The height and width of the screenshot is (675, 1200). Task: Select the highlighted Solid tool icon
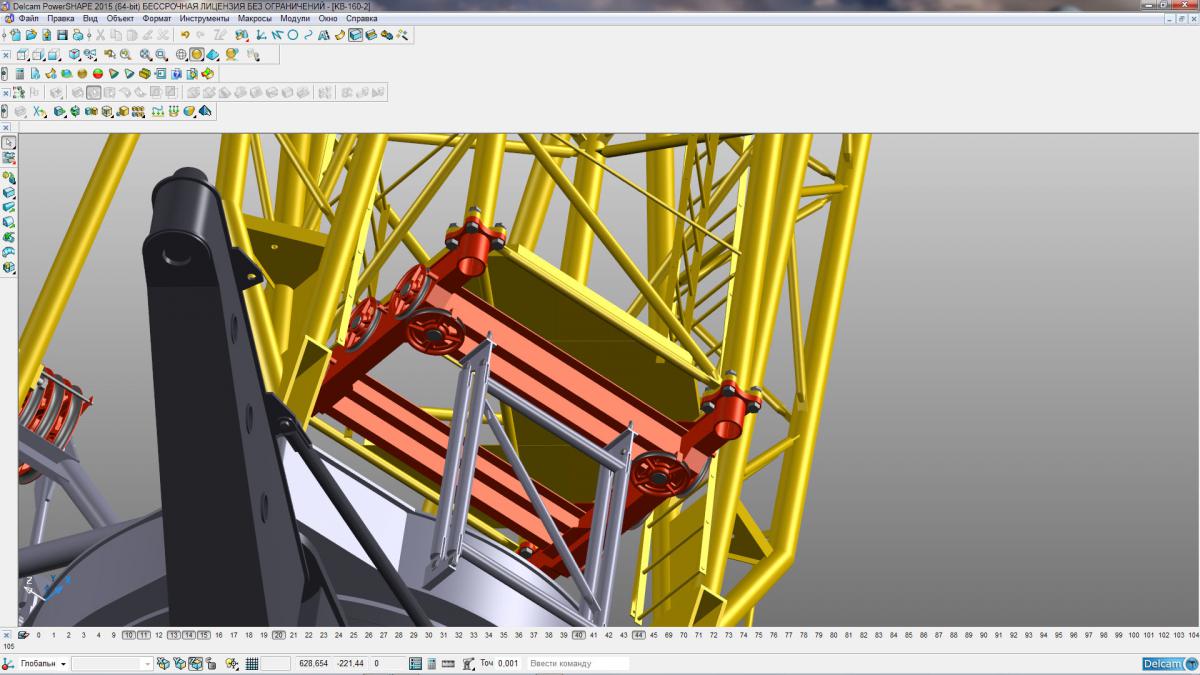pyautogui.click(x=355, y=35)
